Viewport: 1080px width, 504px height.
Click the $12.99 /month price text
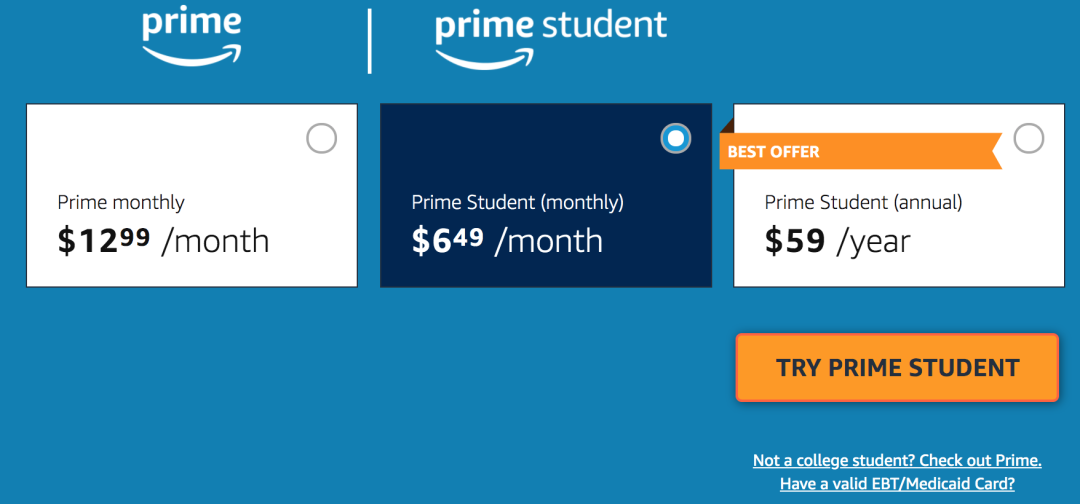click(163, 241)
